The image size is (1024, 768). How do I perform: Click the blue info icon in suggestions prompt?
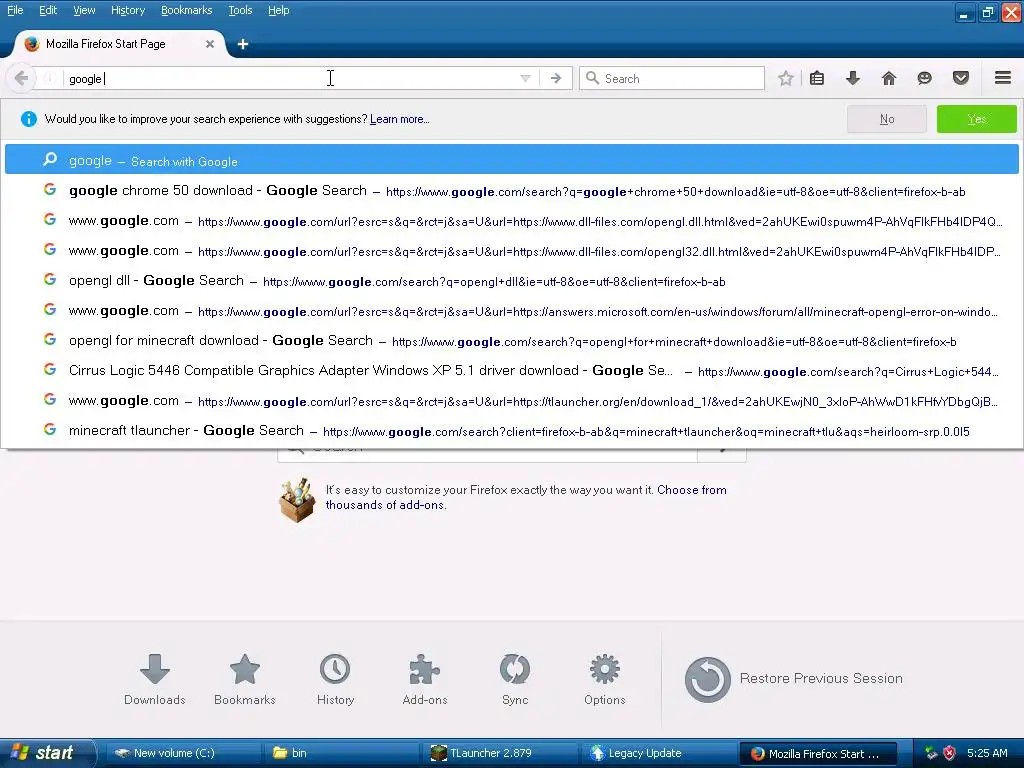[x=29, y=119]
